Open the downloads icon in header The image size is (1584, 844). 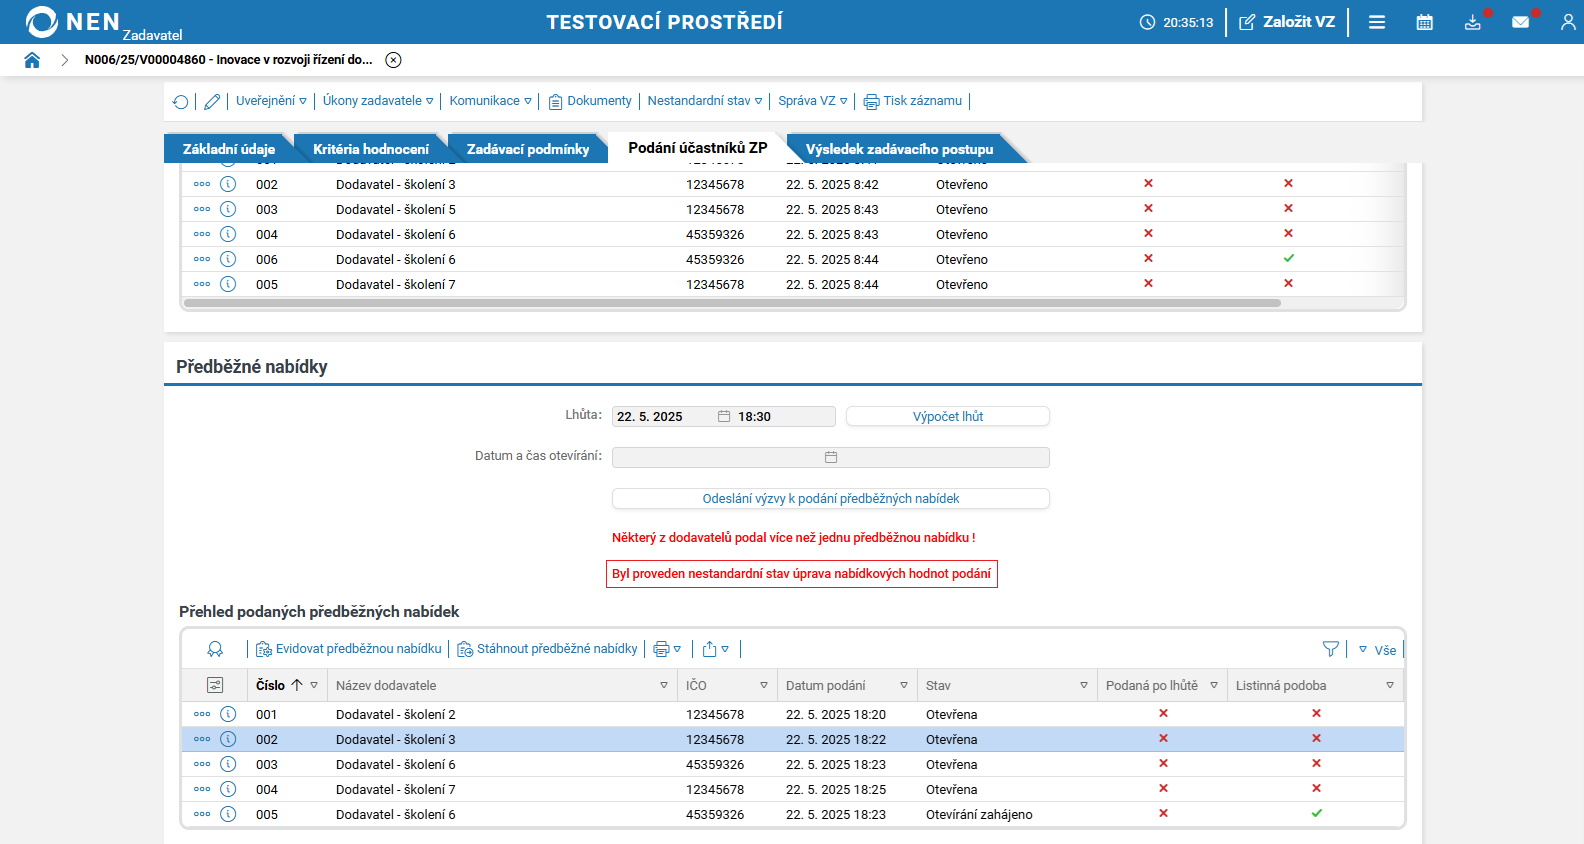click(x=1473, y=22)
